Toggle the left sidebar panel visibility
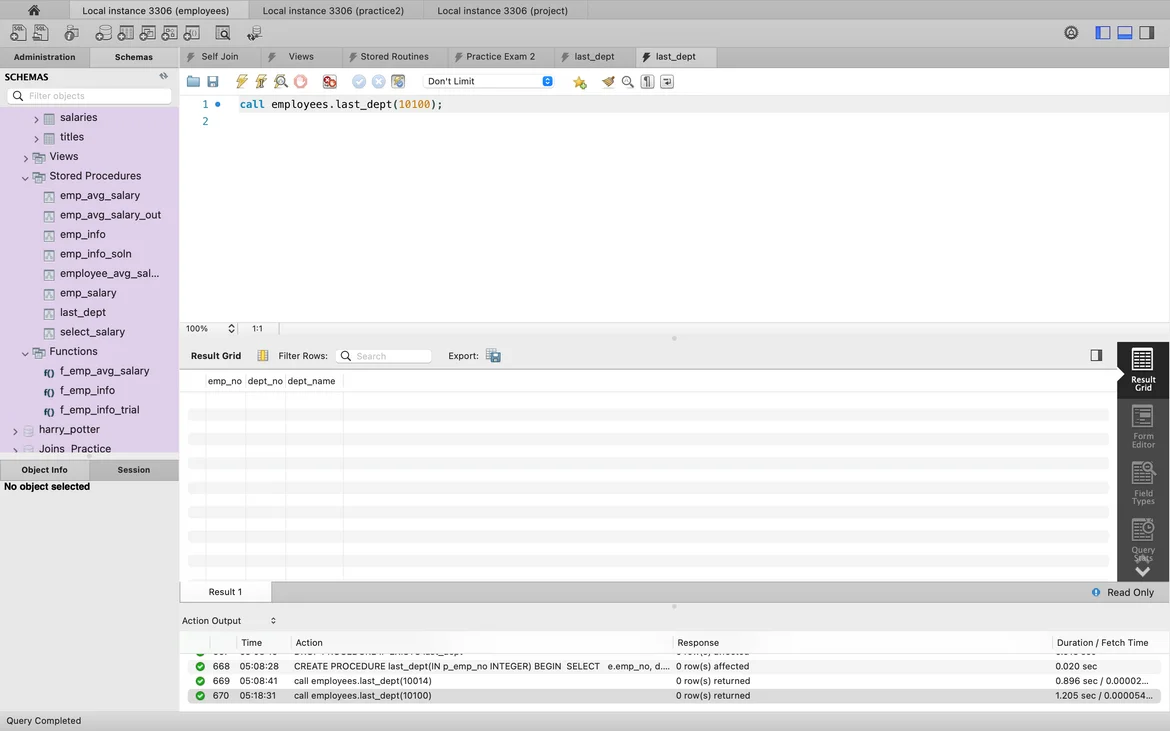 pyautogui.click(x=1103, y=33)
